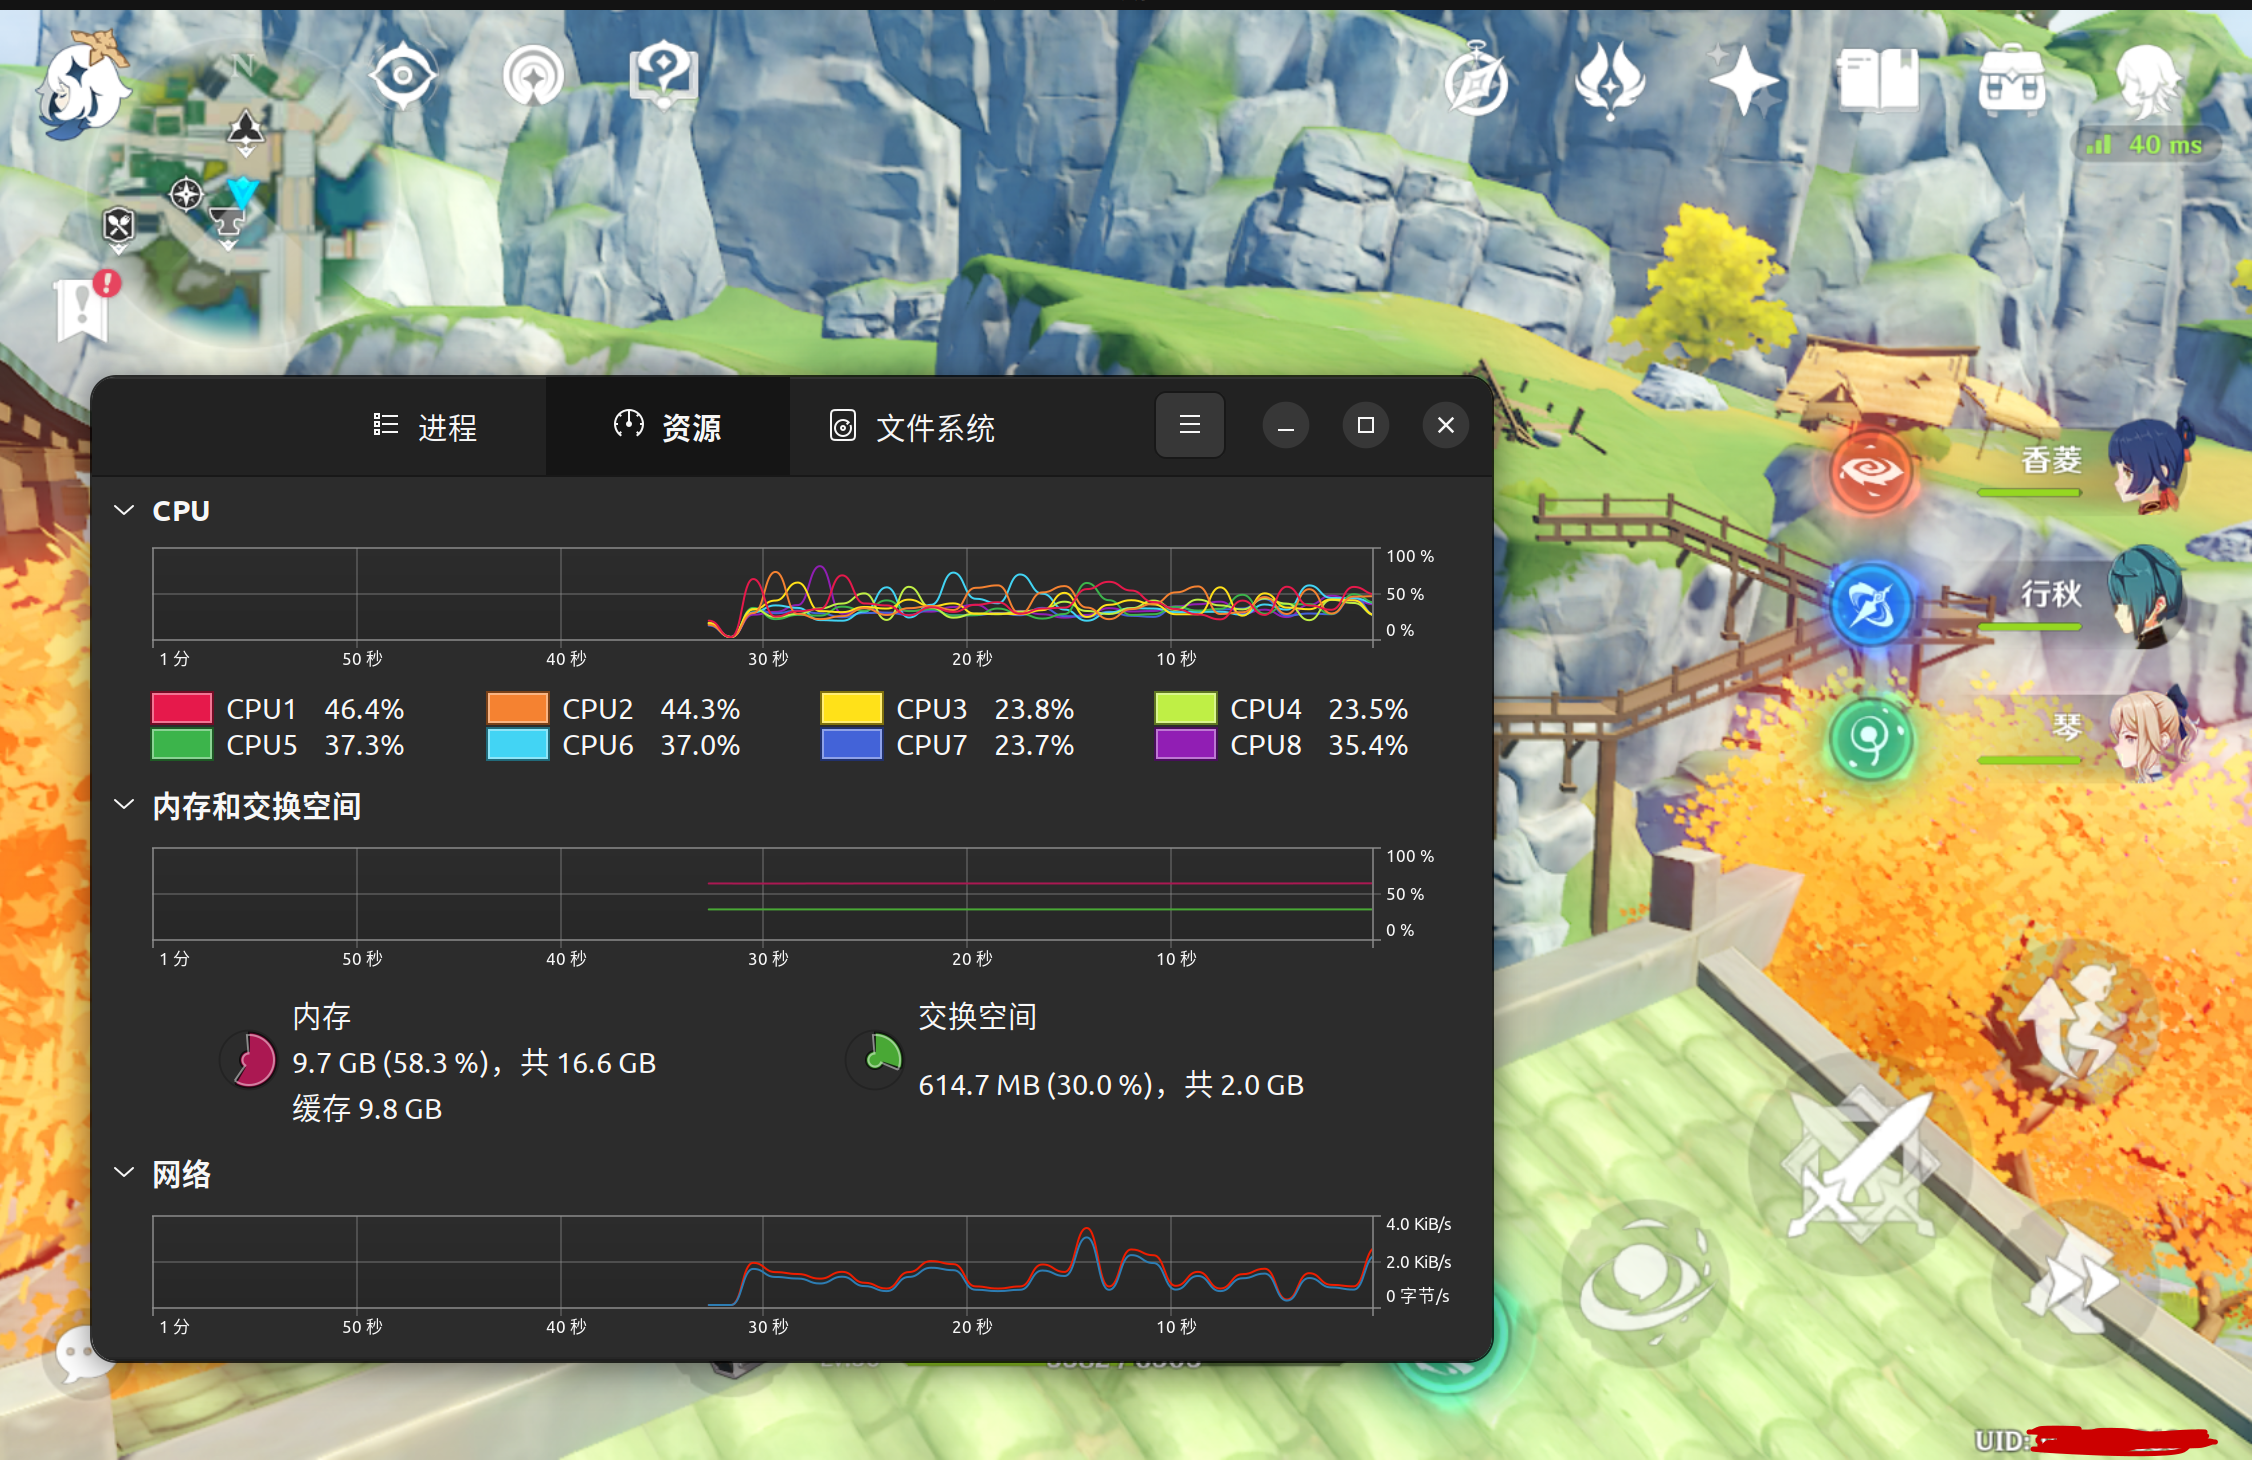Collapse the CPU section
Viewport: 2252px width, 1460px height.
(124, 510)
